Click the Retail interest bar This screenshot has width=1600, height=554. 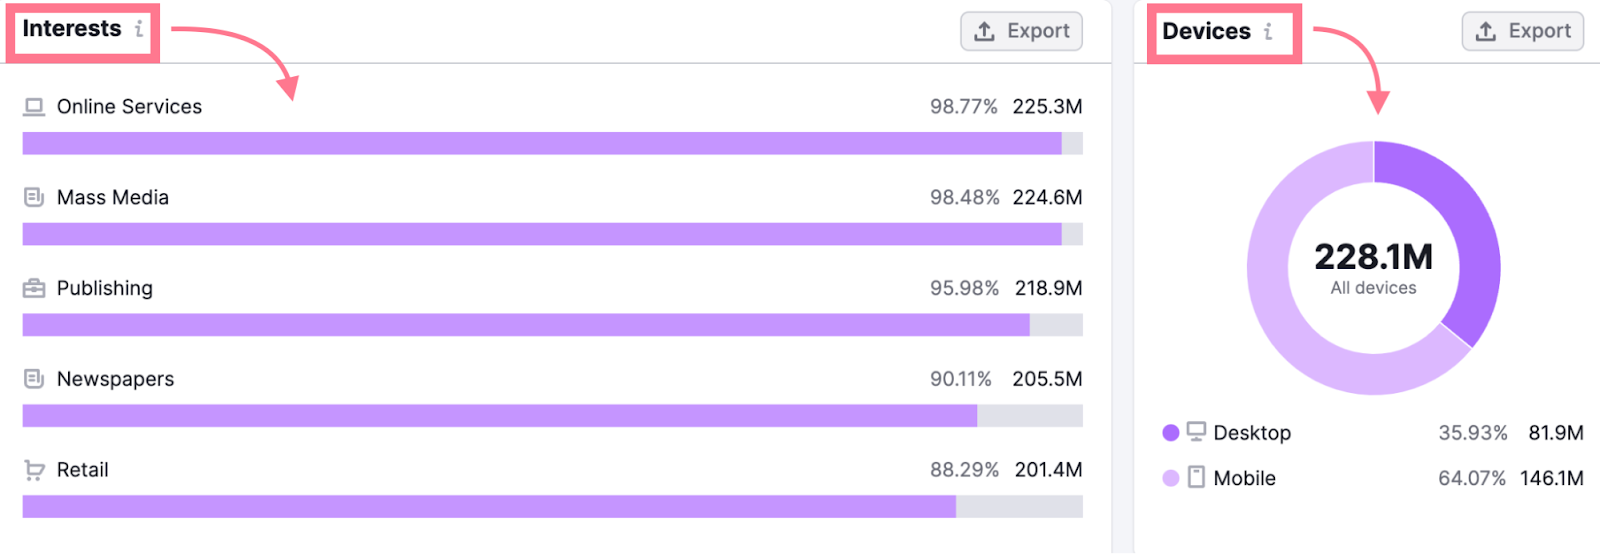(488, 507)
